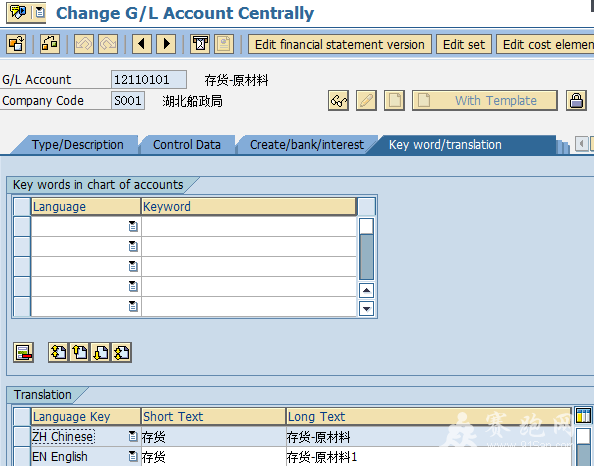This screenshot has height=466, width=594.
Task: Select the first keyword row selector box
Action: click(22, 227)
